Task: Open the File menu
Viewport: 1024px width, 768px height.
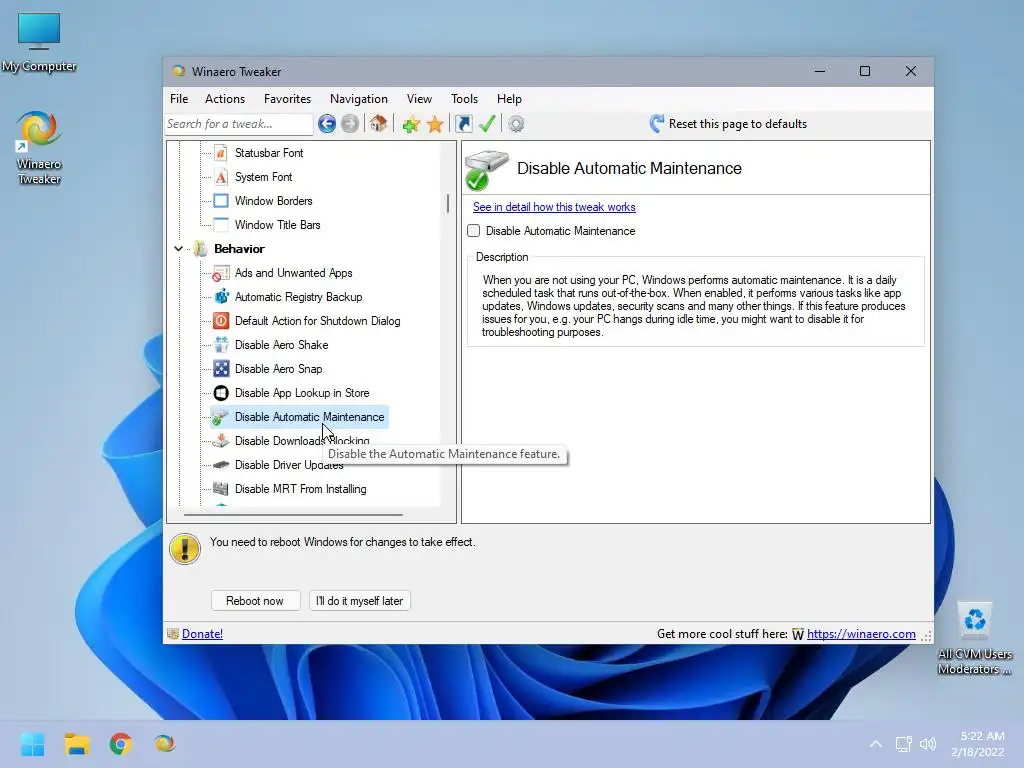Action: (179, 99)
